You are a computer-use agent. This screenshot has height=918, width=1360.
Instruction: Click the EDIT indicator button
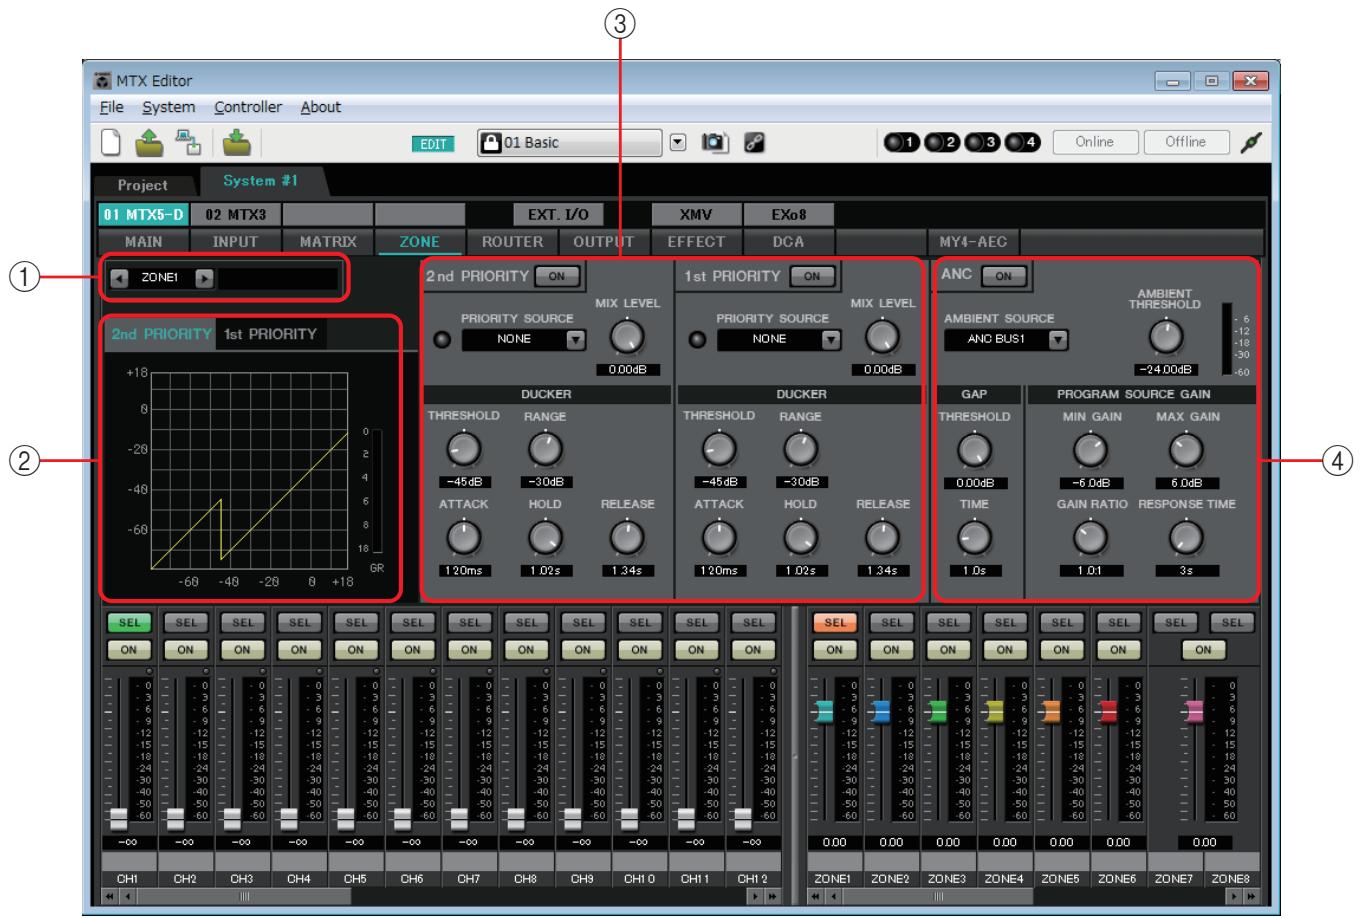(x=433, y=144)
